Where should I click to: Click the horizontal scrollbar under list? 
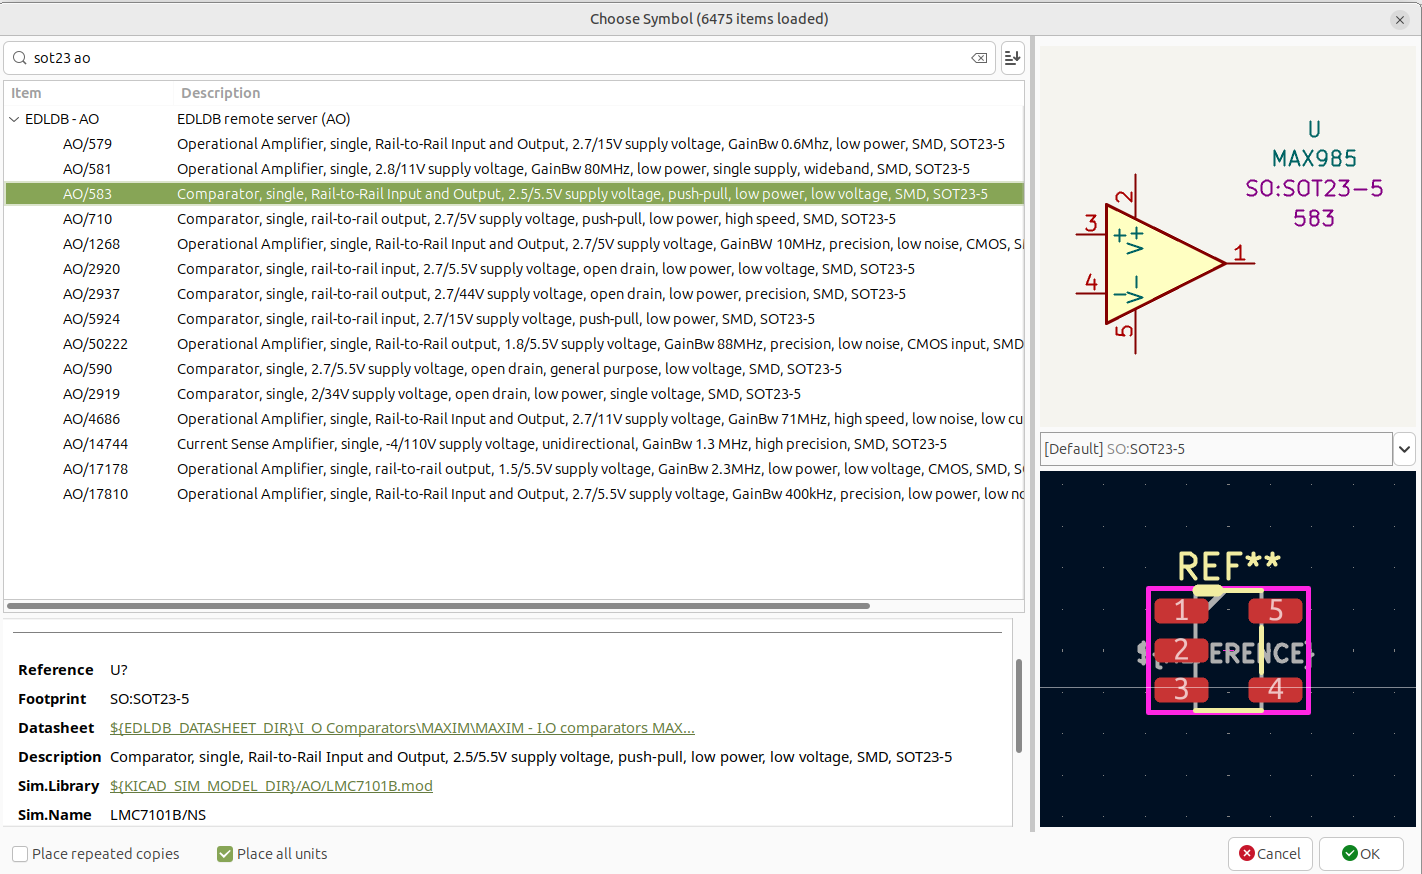pyautogui.click(x=438, y=606)
